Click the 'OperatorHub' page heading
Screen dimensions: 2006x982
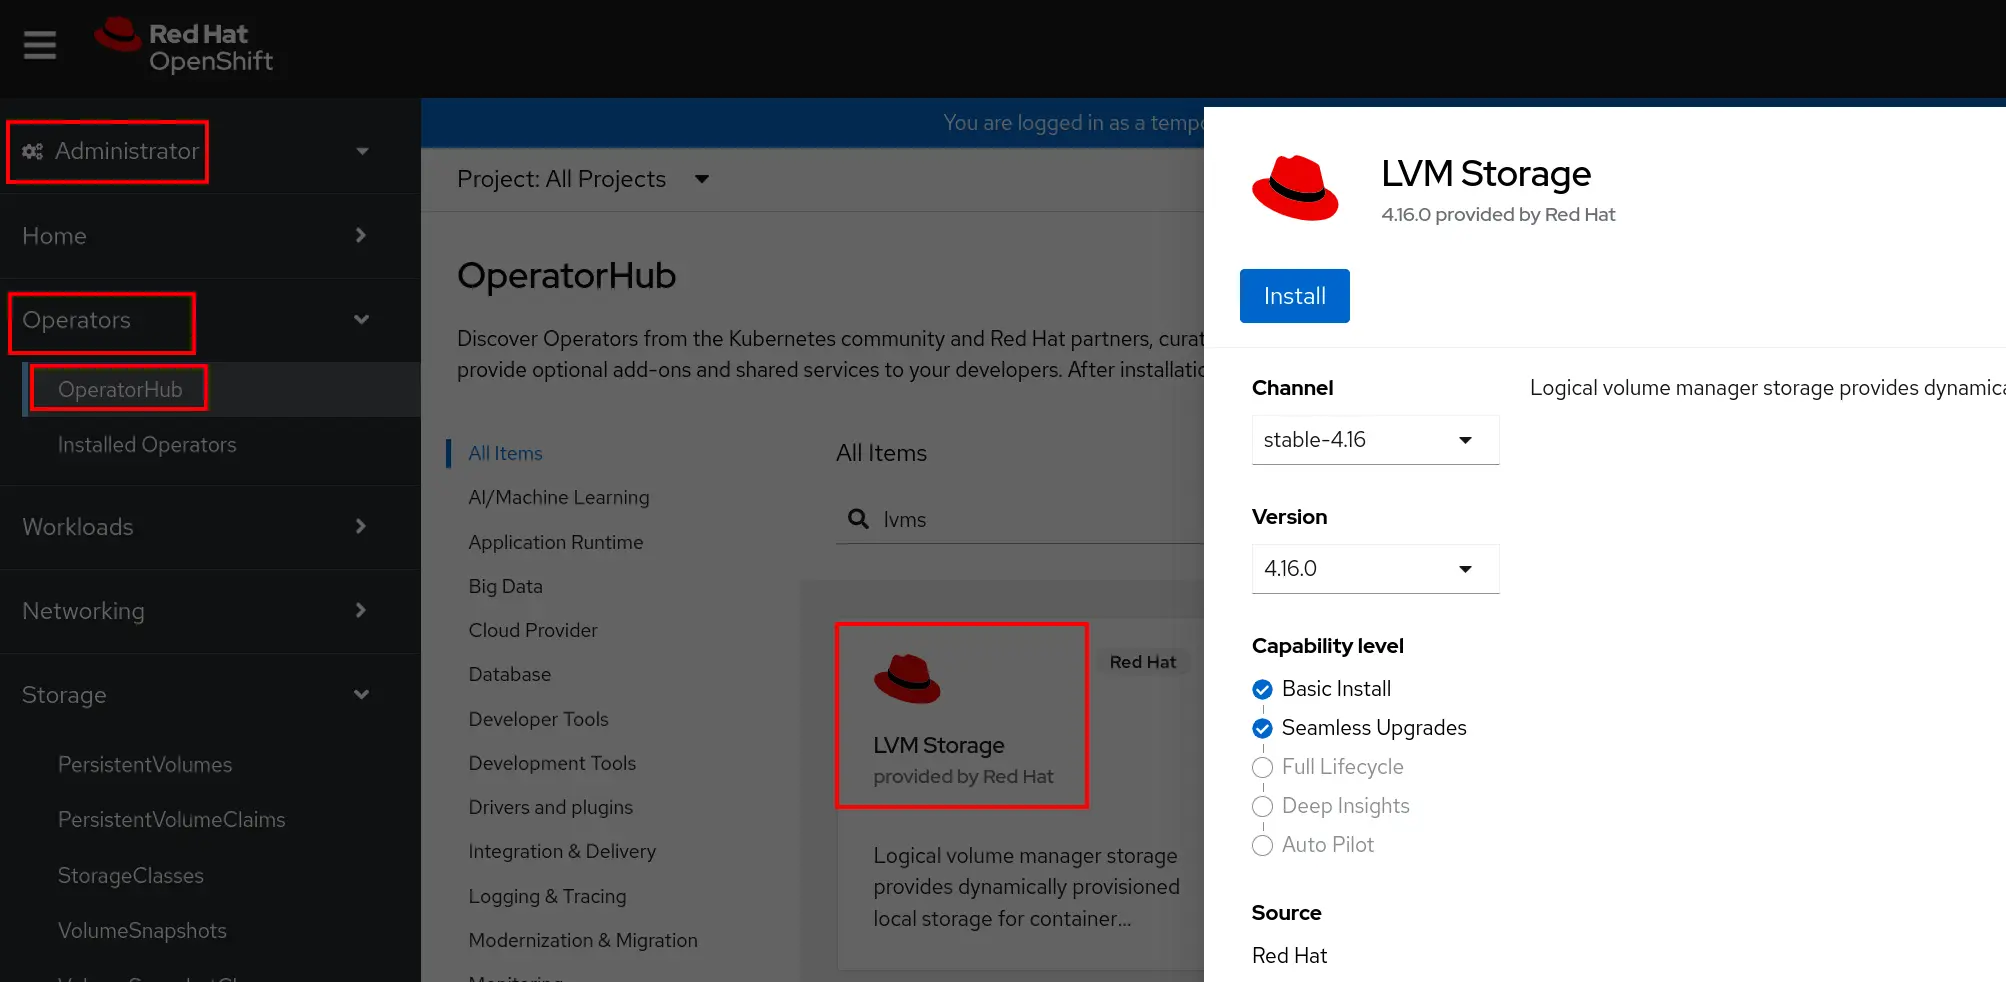click(566, 276)
